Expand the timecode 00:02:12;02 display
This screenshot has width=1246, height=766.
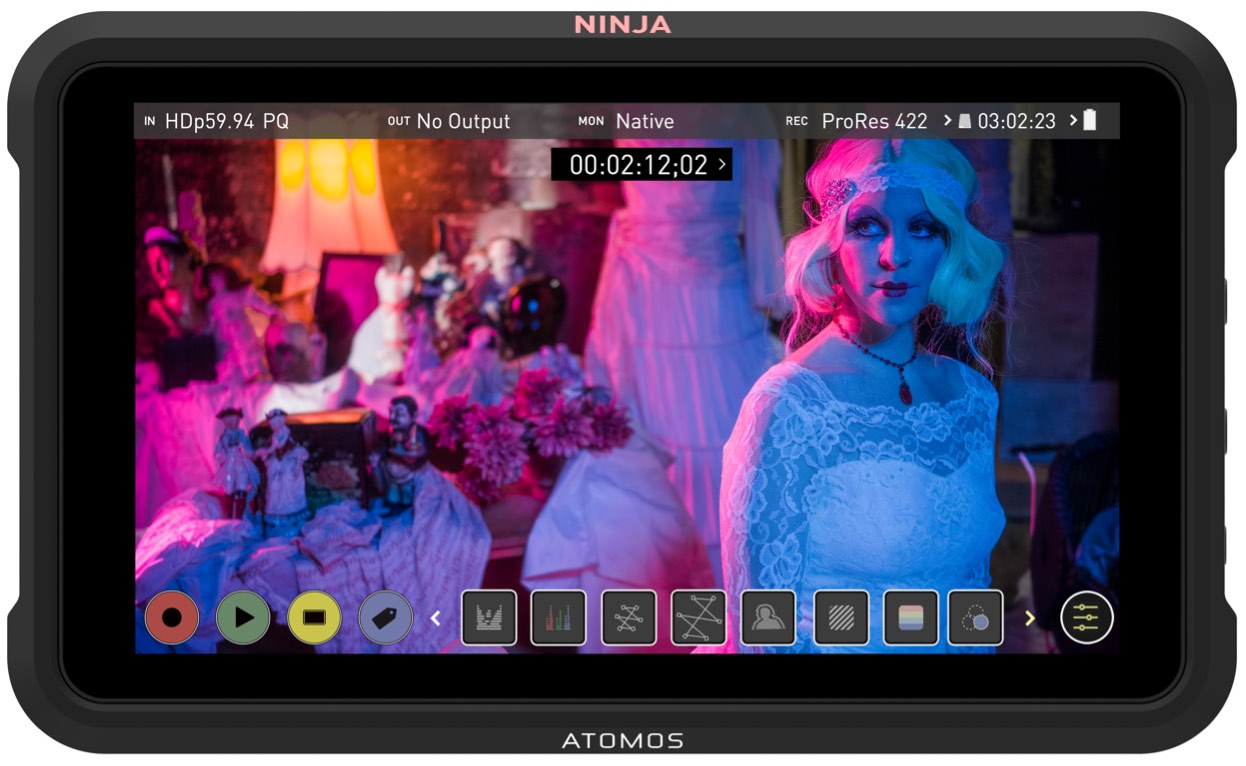click(x=641, y=165)
